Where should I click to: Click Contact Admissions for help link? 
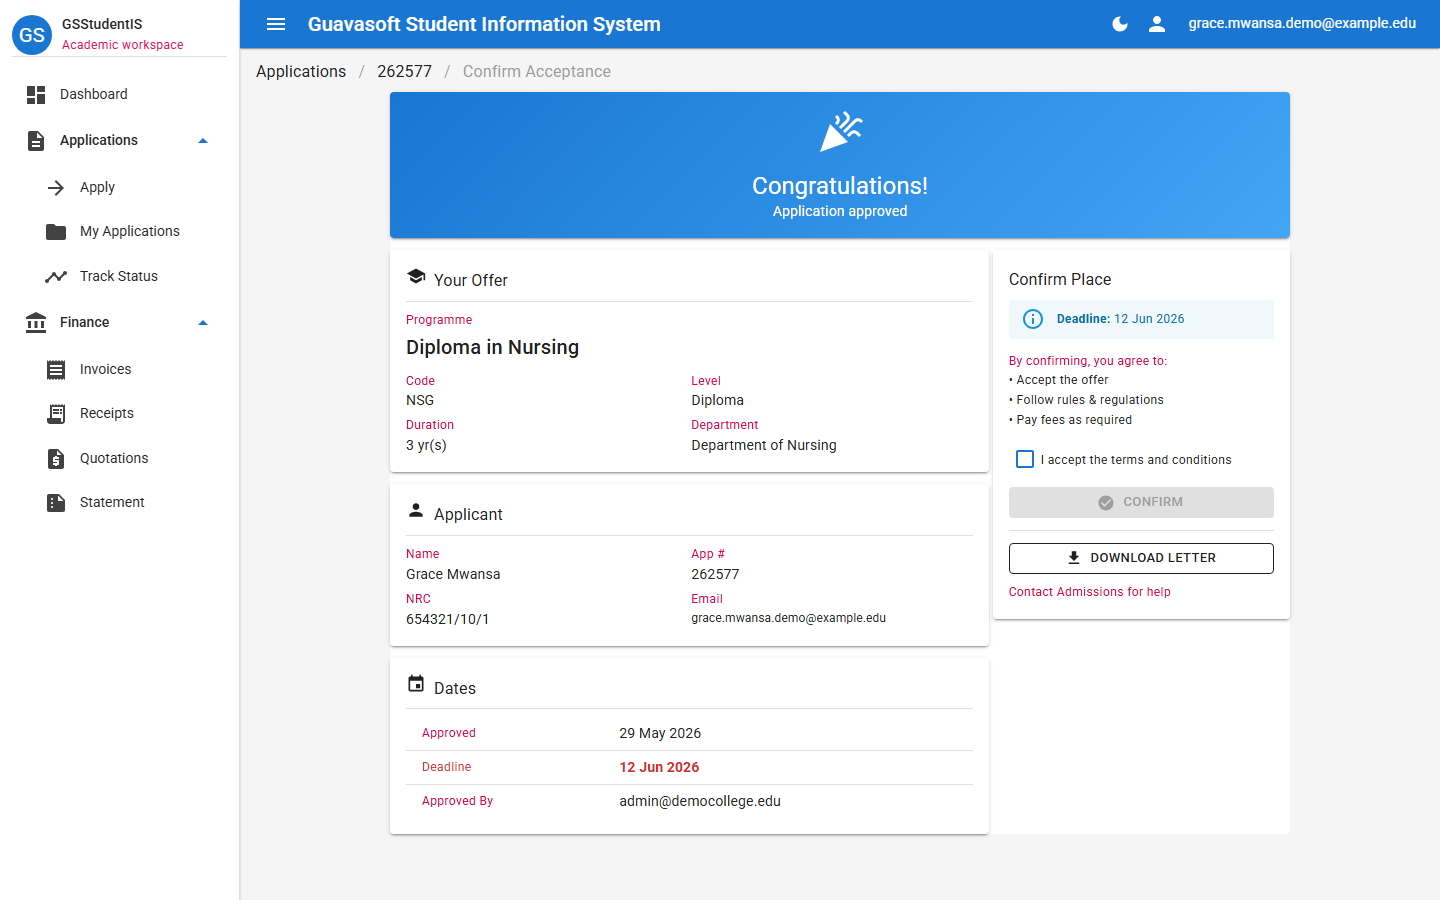(1089, 592)
